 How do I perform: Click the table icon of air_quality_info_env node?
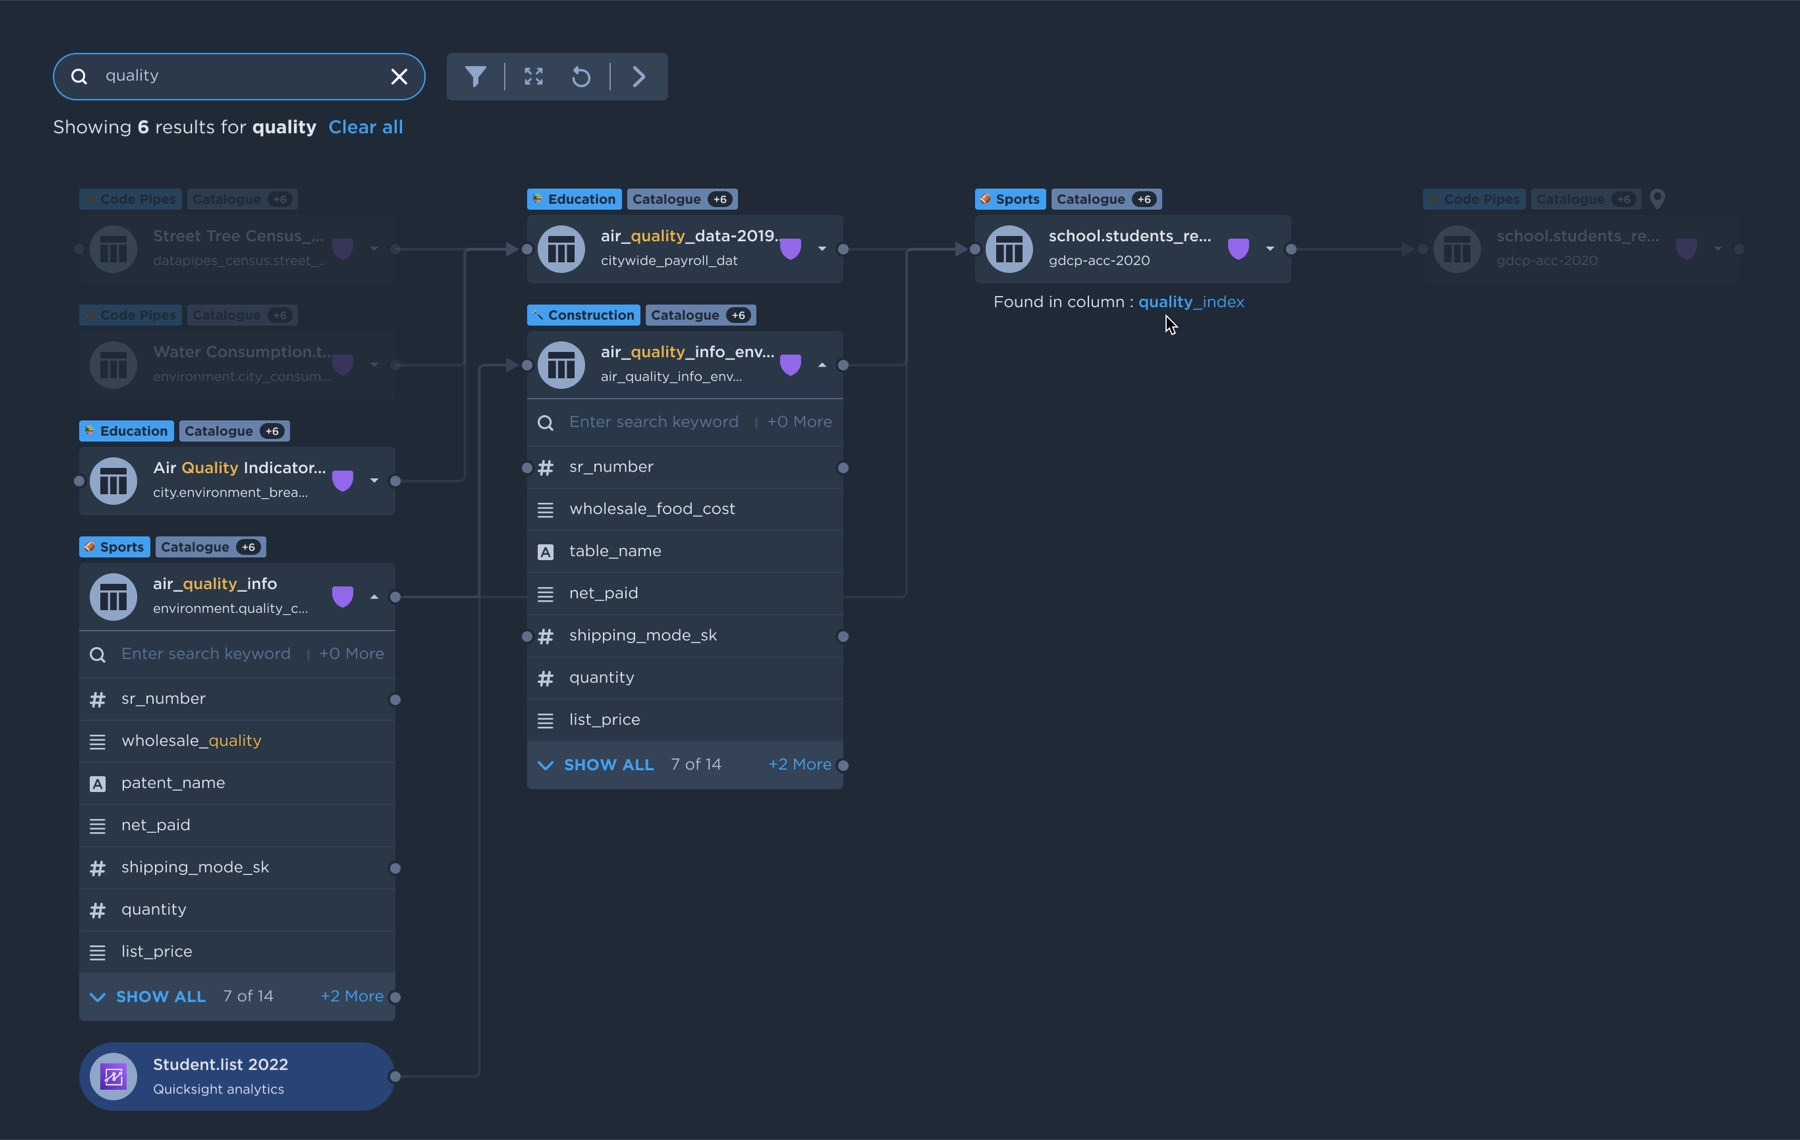(561, 365)
